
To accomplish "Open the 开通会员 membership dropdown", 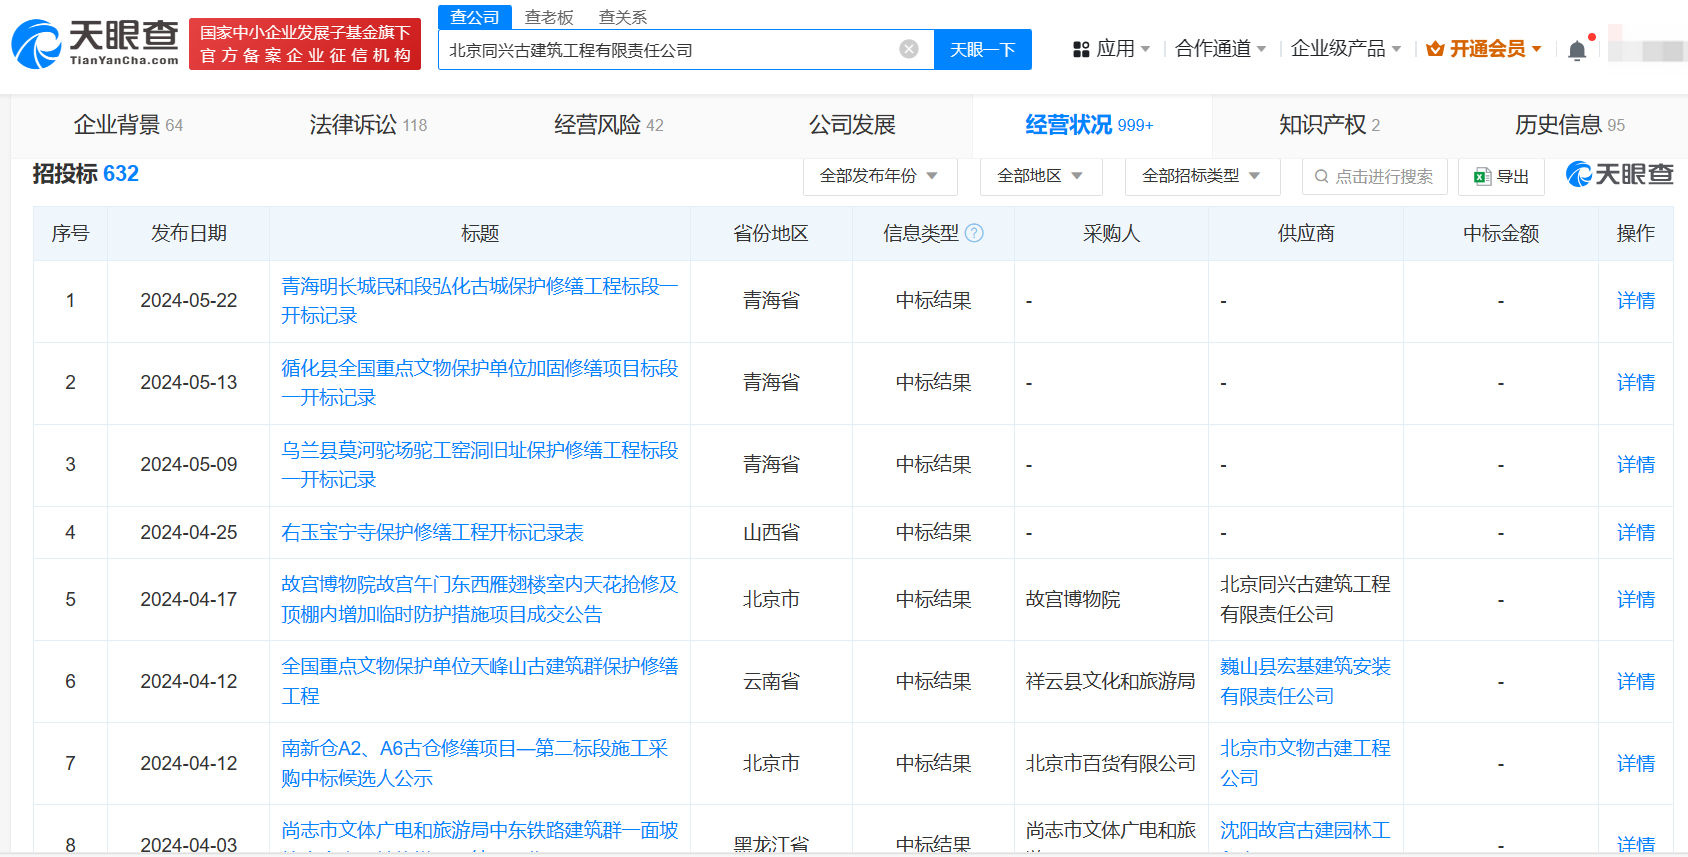I will pyautogui.click(x=1484, y=49).
